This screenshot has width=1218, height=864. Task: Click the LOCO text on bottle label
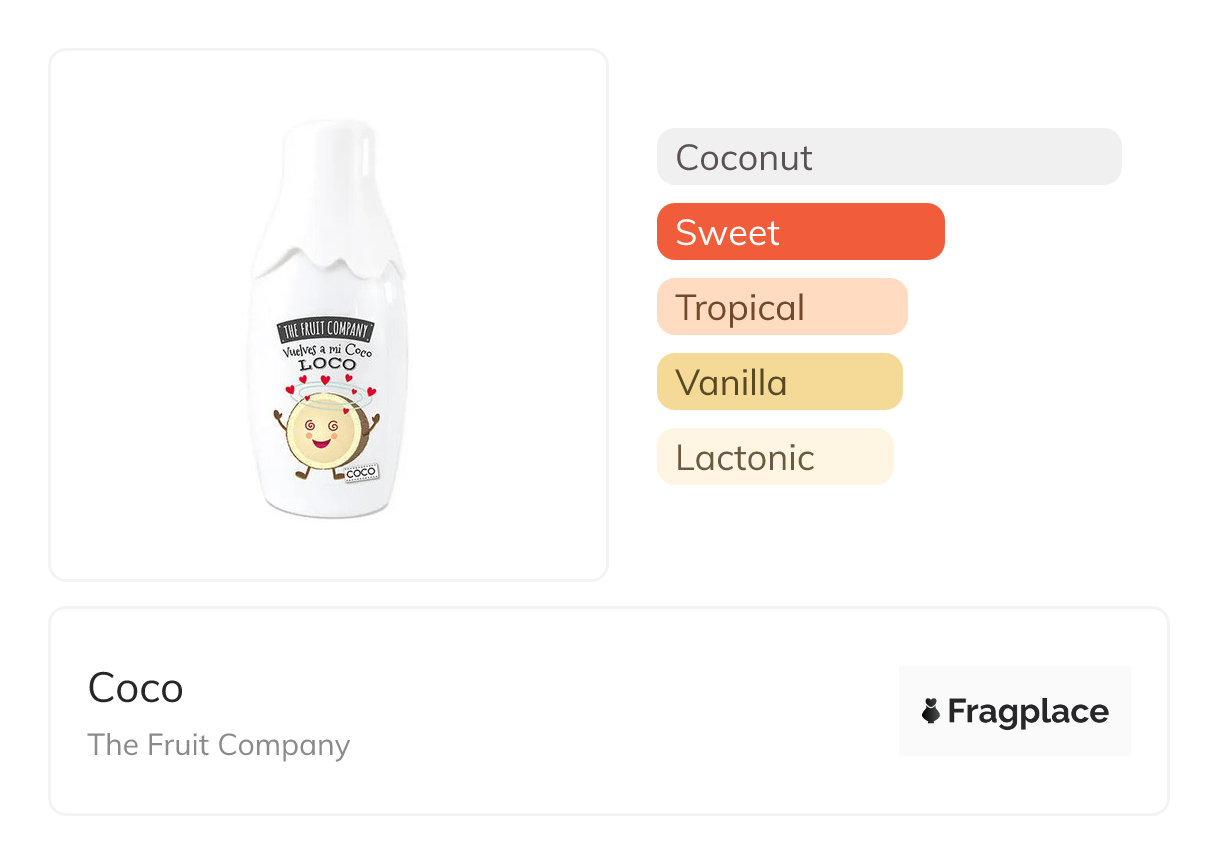tap(327, 365)
